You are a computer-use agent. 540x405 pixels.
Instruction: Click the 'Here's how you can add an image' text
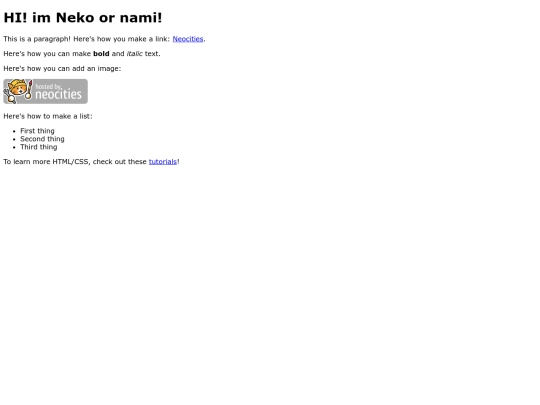pyautogui.click(x=62, y=69)
